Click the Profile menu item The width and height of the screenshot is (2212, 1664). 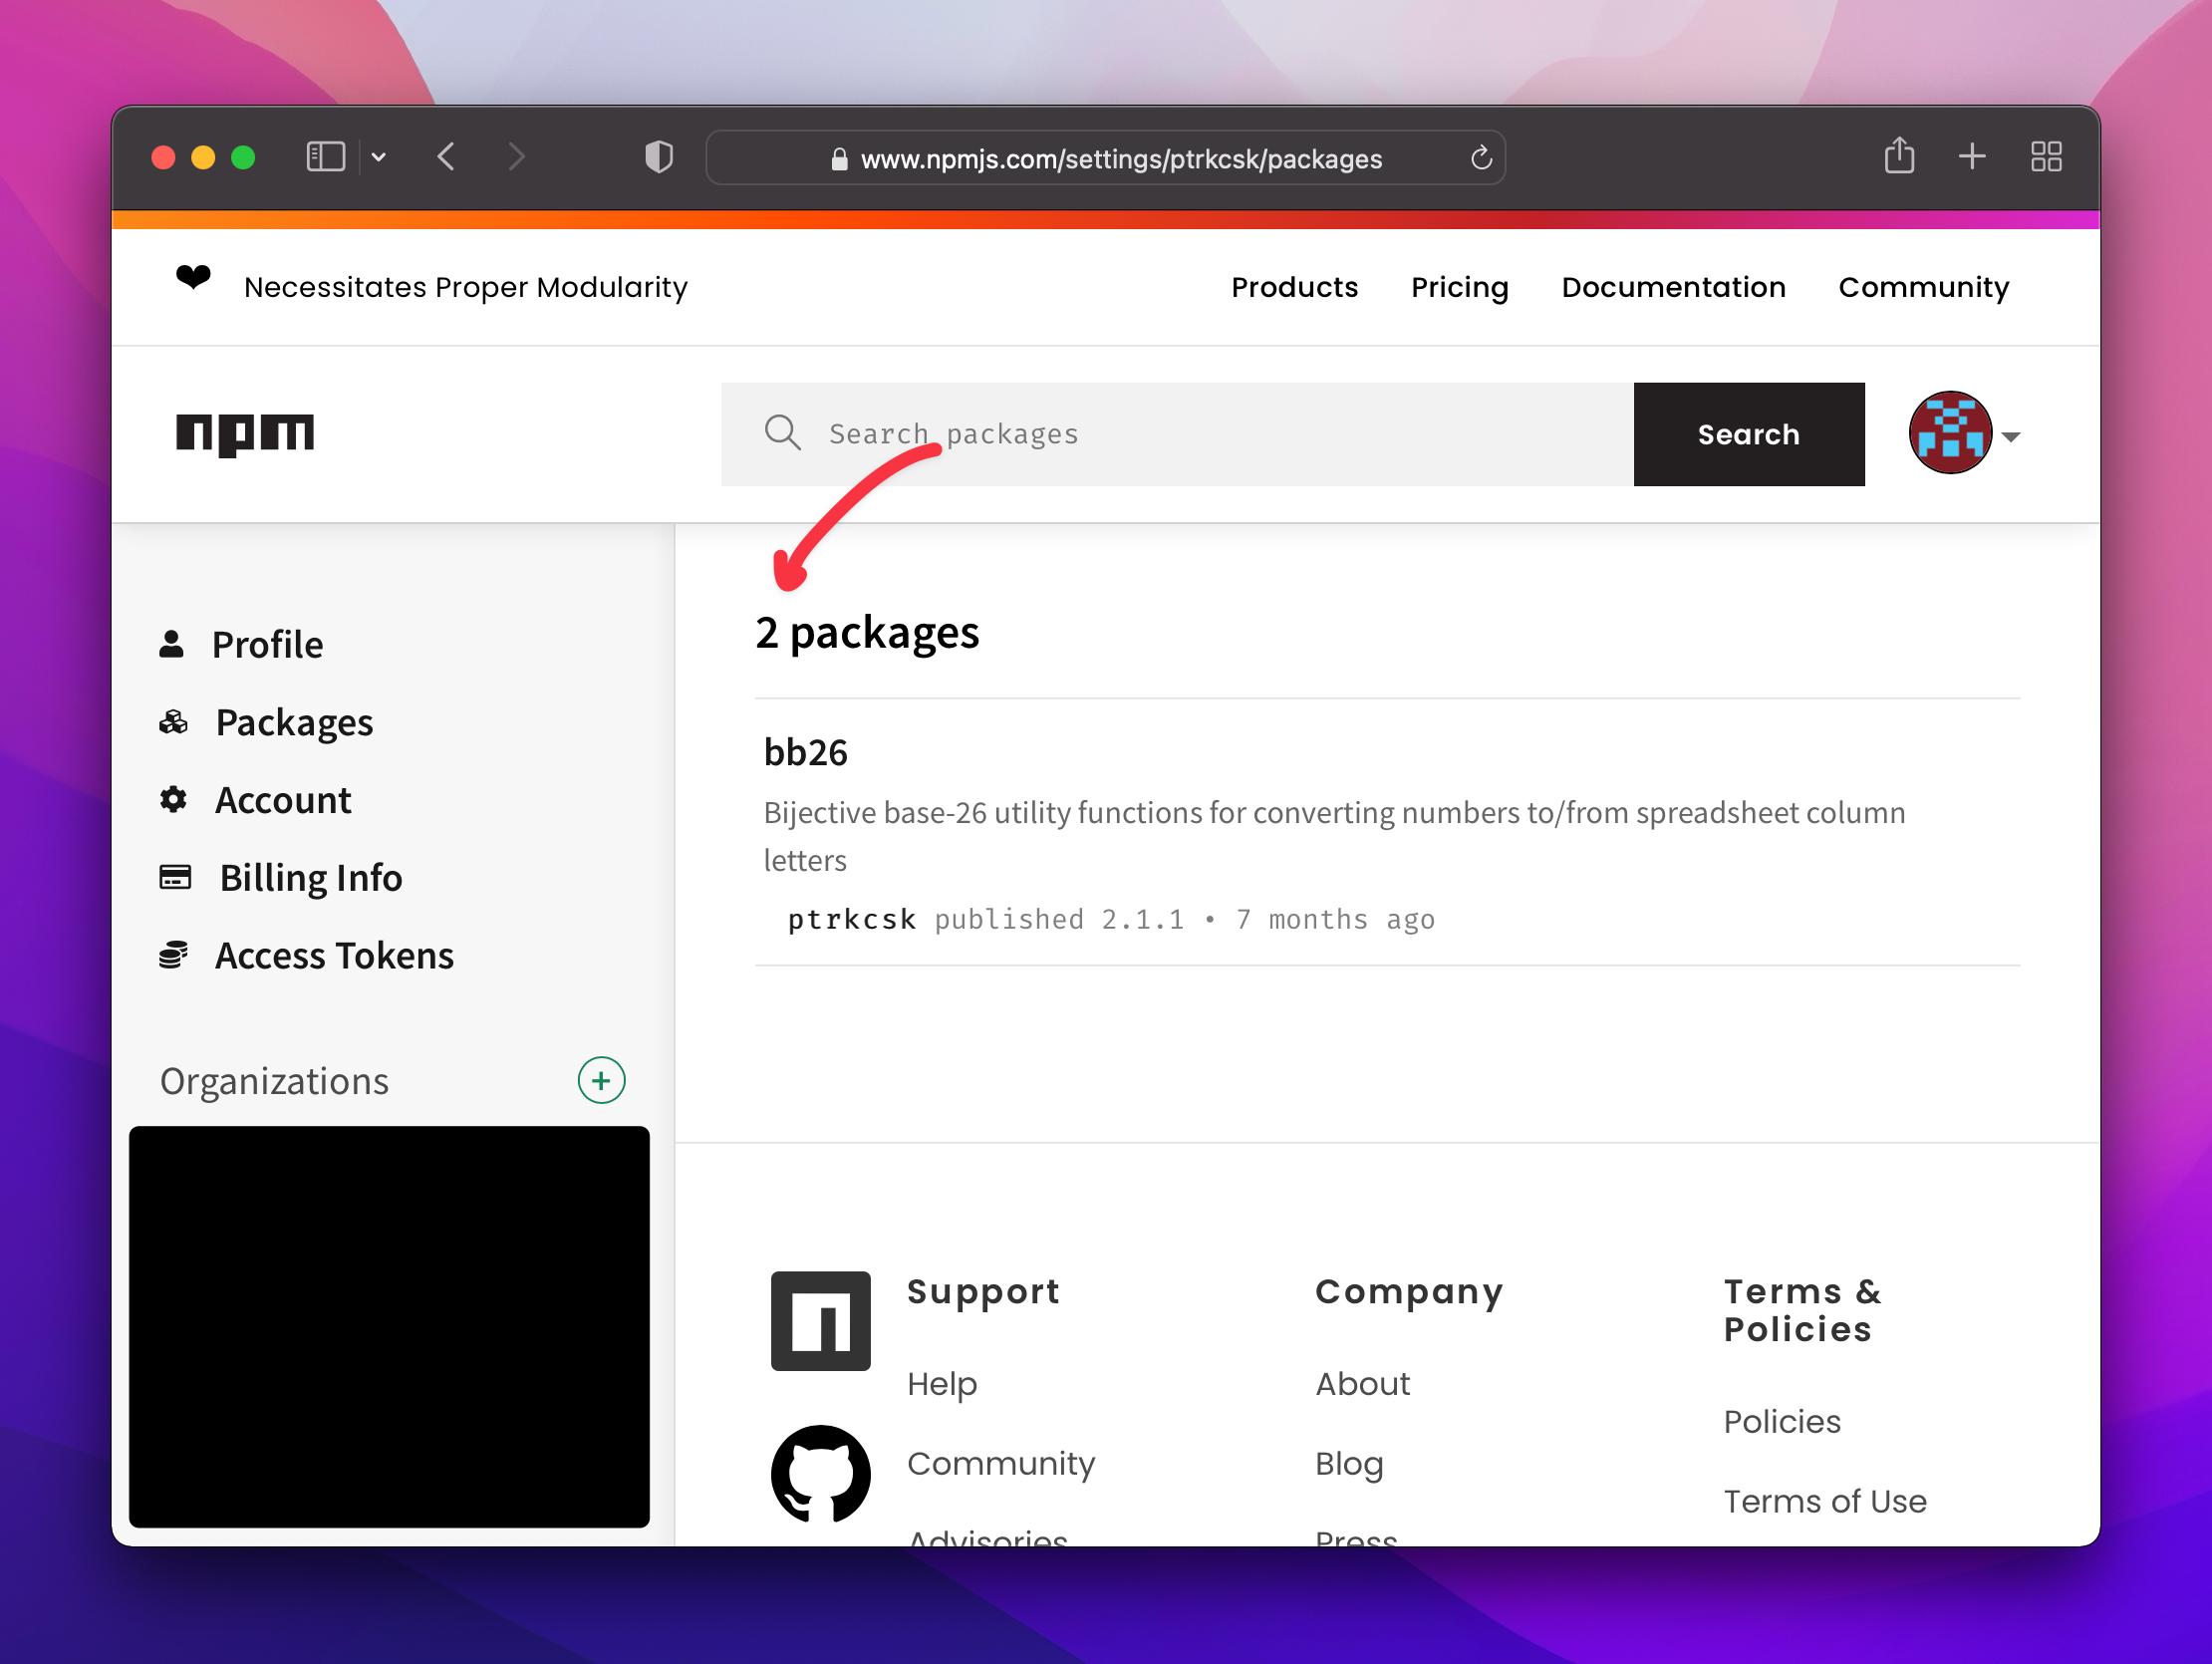coord(267,642)
